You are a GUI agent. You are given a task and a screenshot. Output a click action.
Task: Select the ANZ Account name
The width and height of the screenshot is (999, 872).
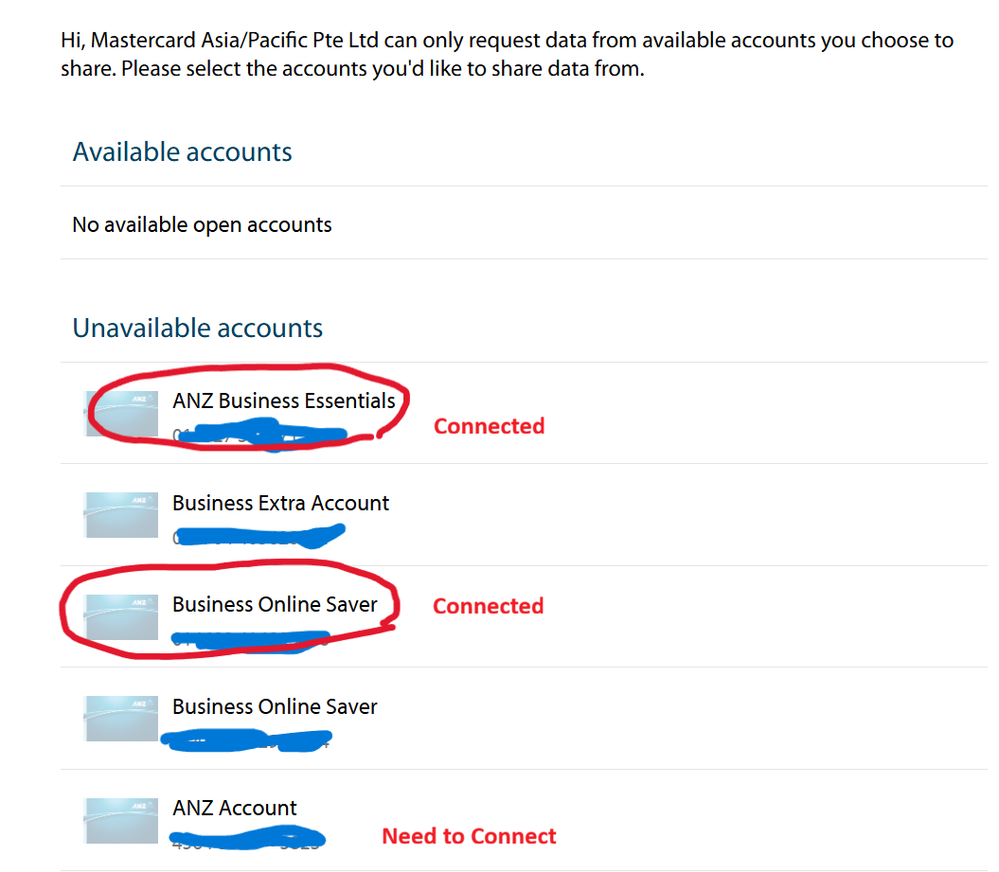point(234,808)
